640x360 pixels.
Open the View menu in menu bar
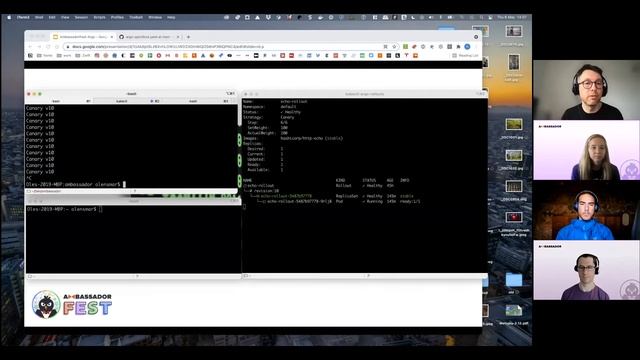click(x=65, y=18)
